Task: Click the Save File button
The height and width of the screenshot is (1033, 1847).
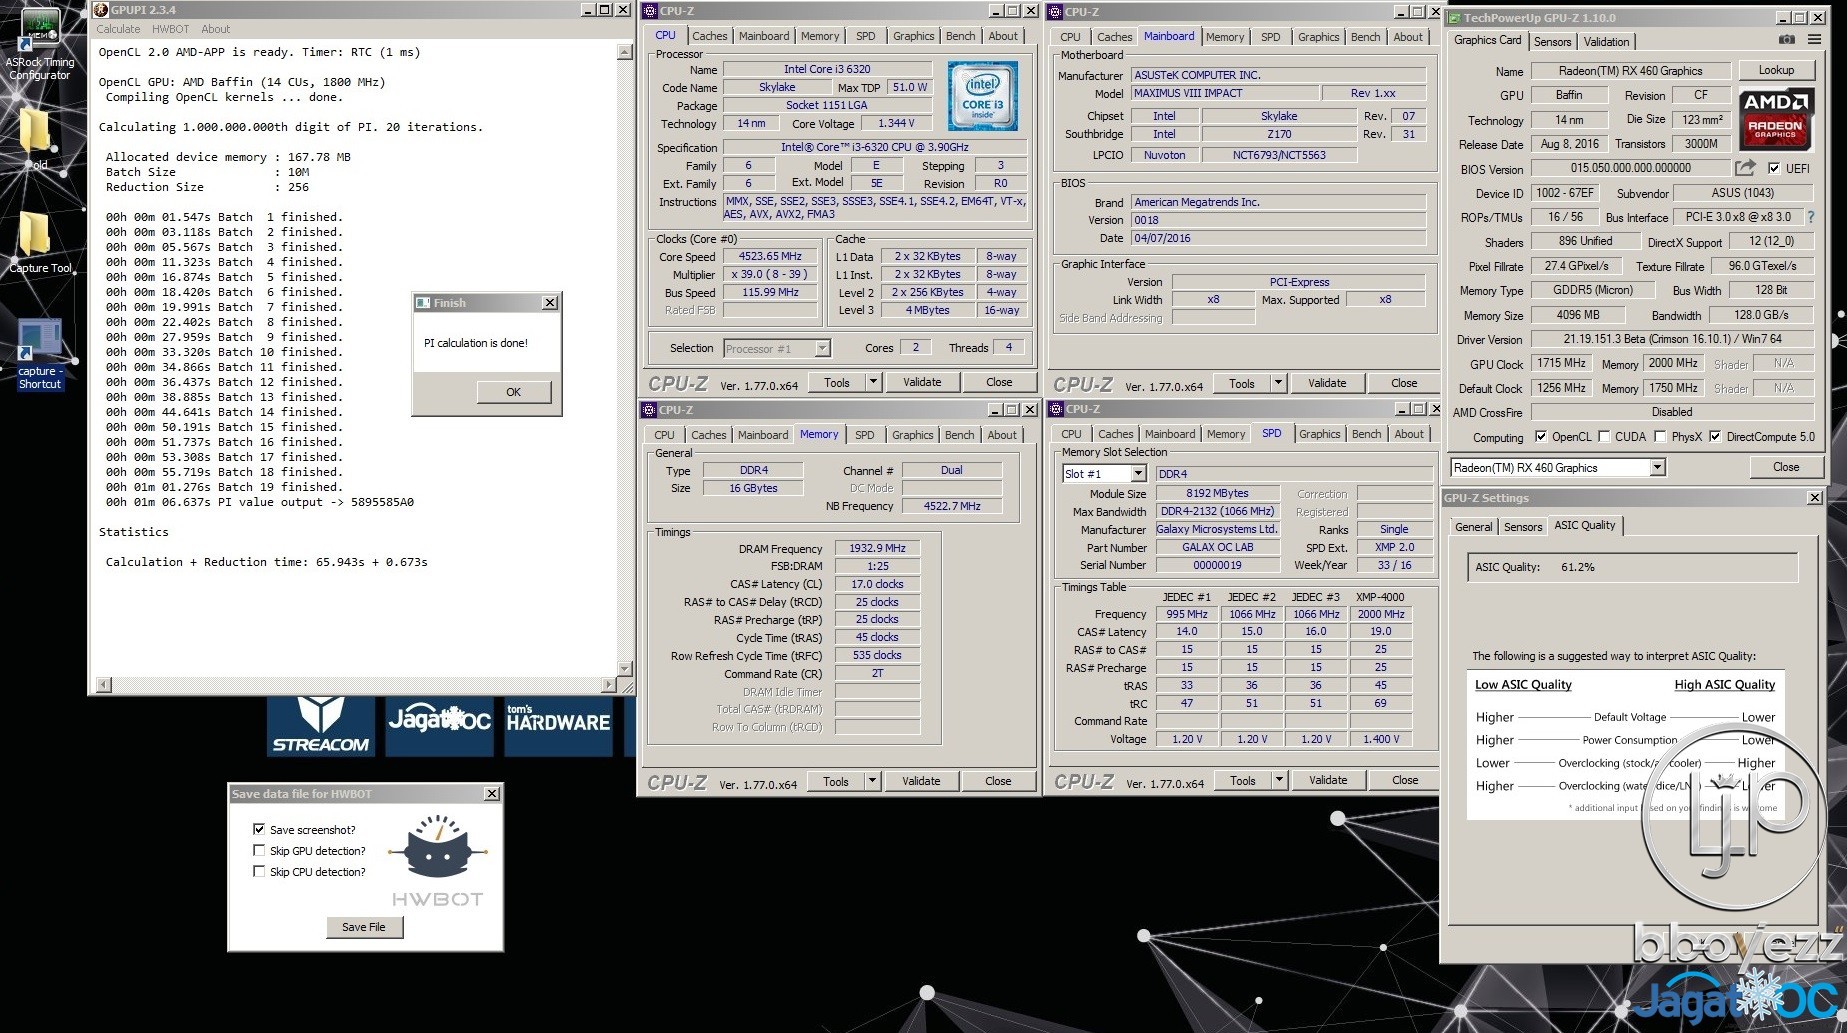Action: point(364,927)
